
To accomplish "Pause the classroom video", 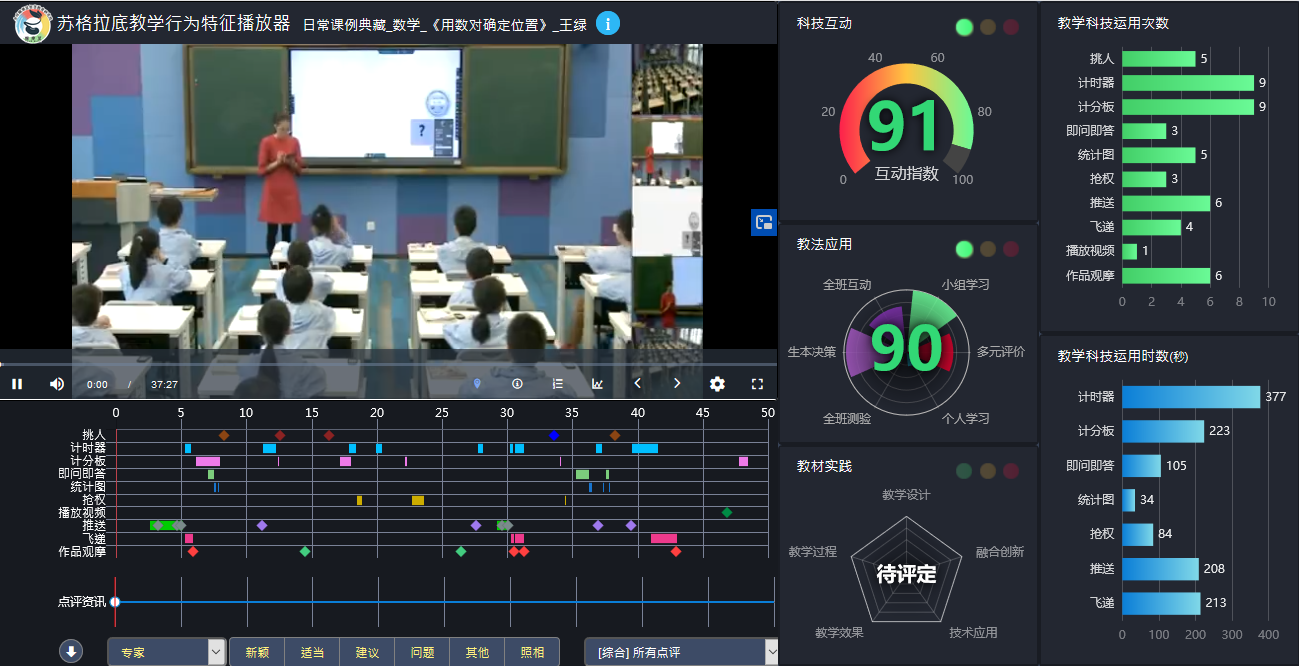I will 17,384.
